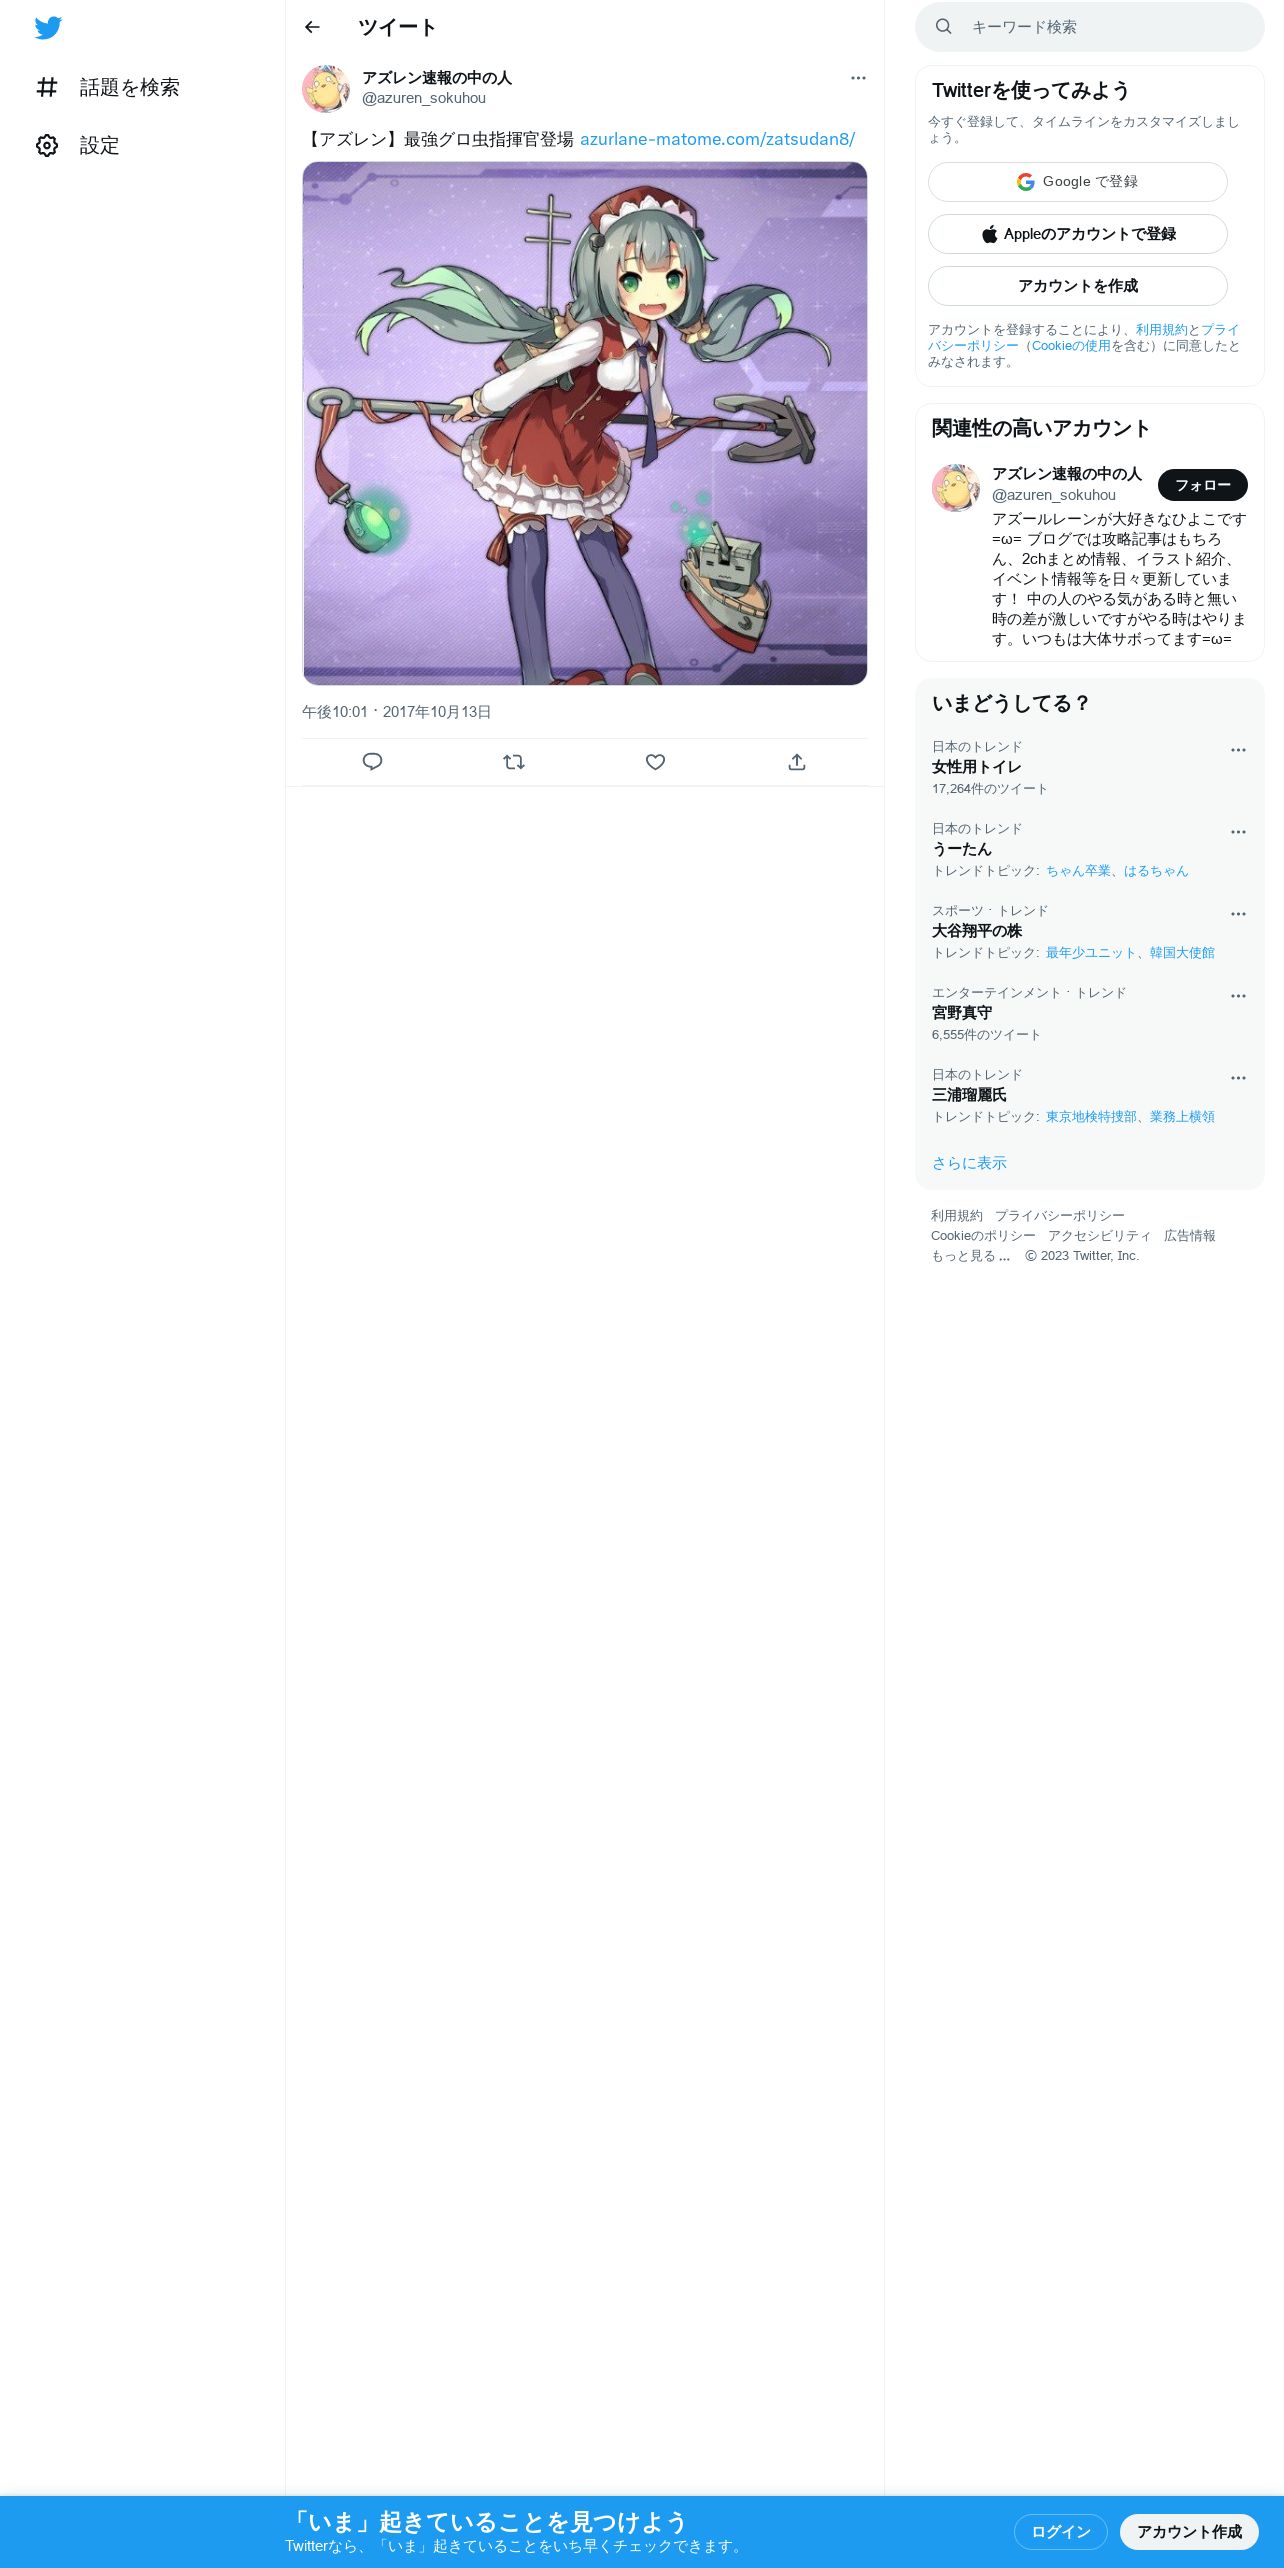Image resolution: width=1284 pixels, height=2568 pixels.
Task: Open the tweet's anime image
Action: [585, 423]
